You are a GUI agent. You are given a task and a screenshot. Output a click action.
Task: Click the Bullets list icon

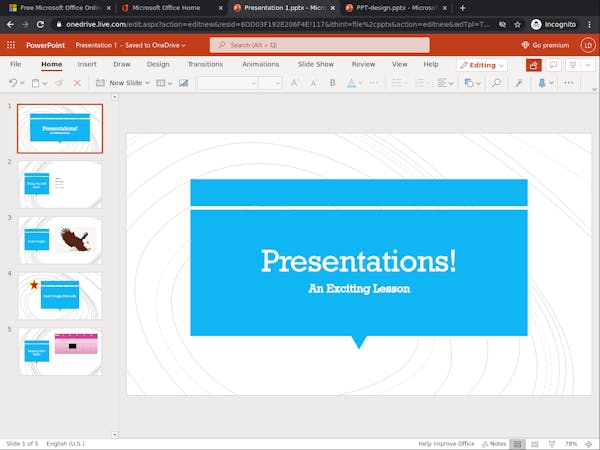click(x=397, y=83)
